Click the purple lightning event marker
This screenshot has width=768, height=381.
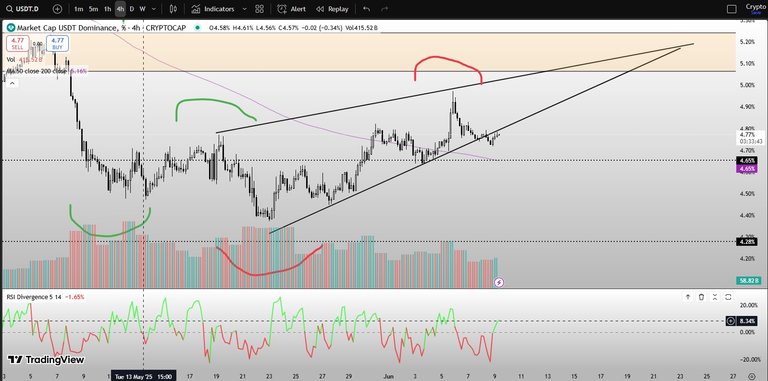(499, 282)
